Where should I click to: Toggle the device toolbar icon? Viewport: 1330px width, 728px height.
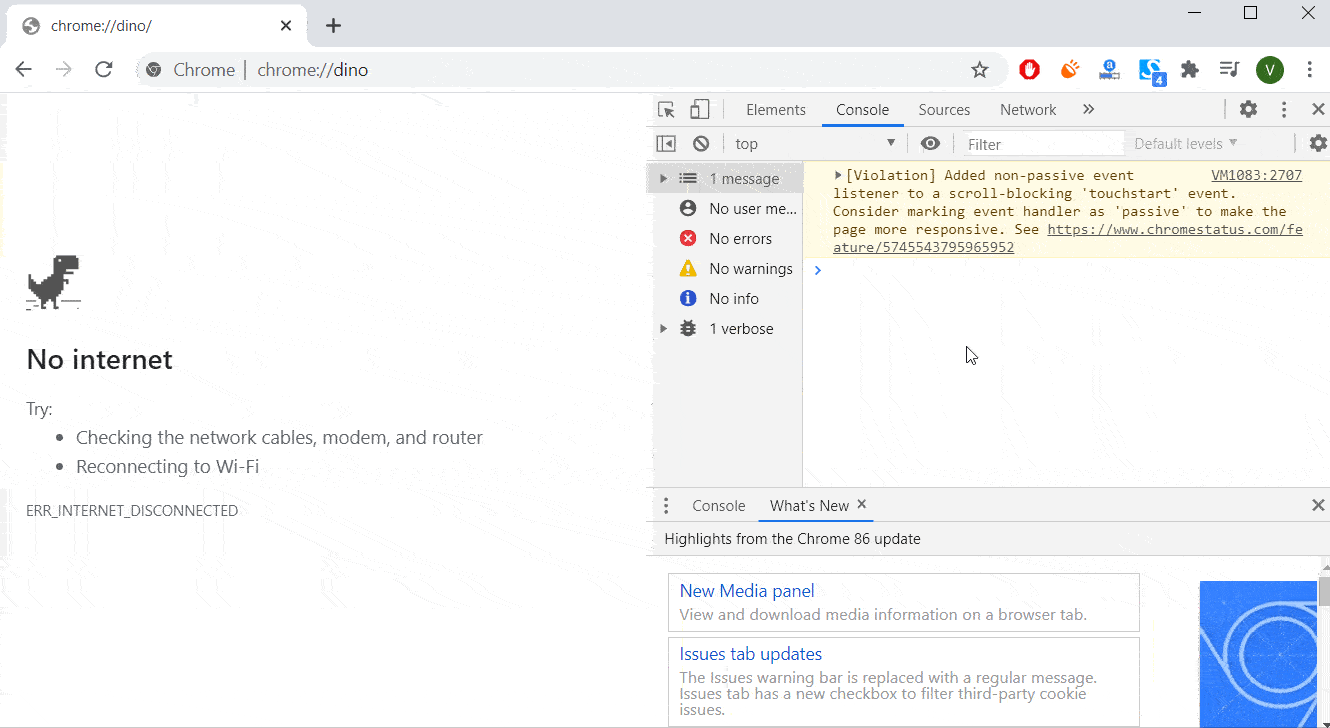700,110
